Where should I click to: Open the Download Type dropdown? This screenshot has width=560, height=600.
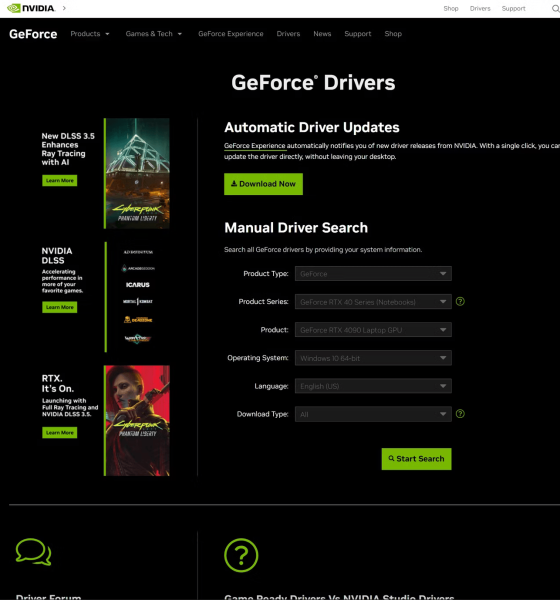pos(373,414)
